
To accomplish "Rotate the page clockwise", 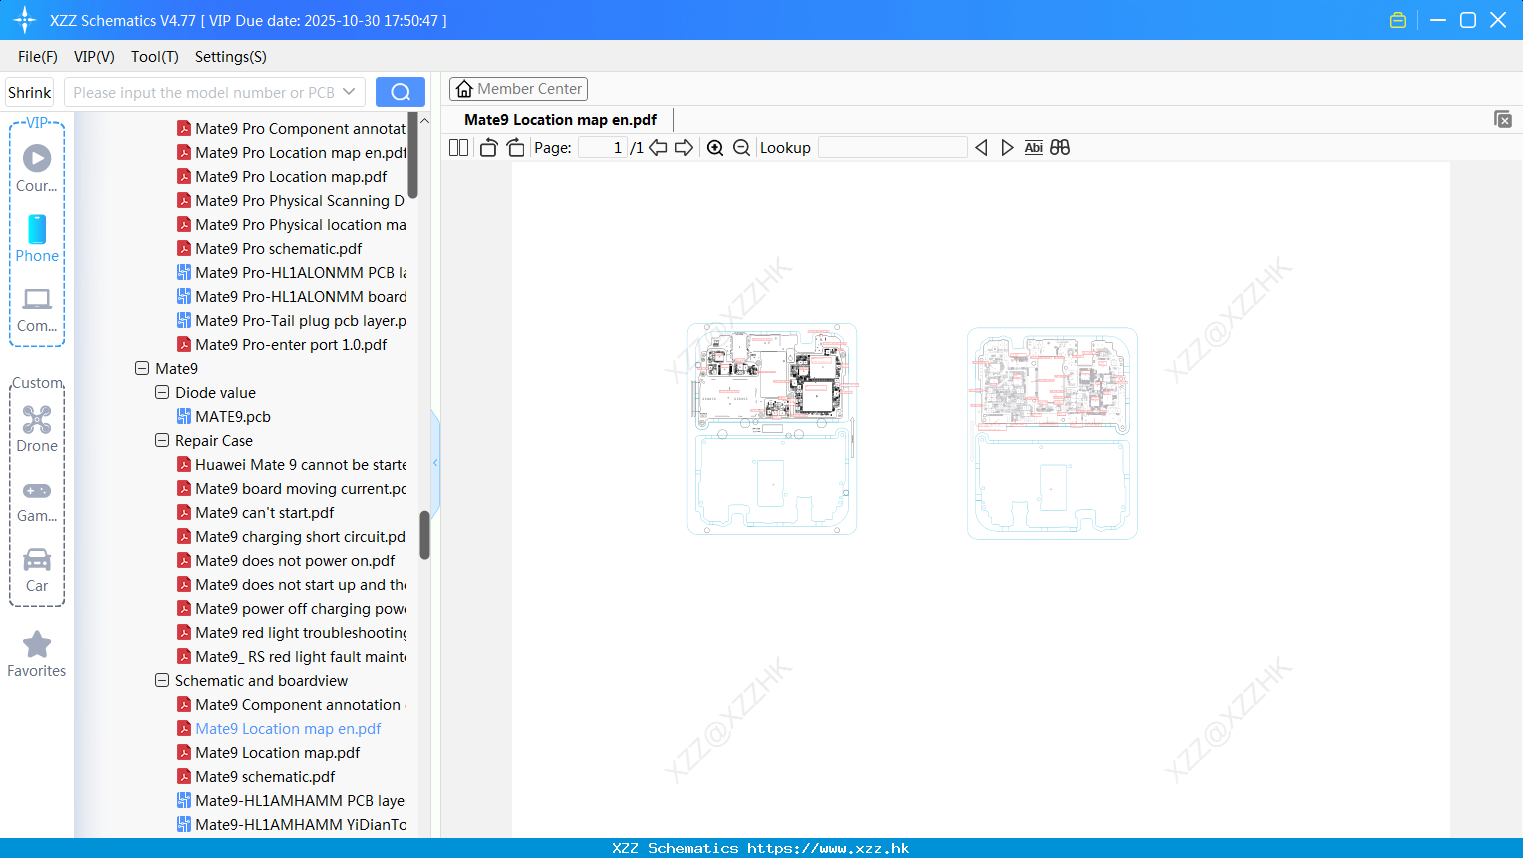I will [x=515, y=148].
